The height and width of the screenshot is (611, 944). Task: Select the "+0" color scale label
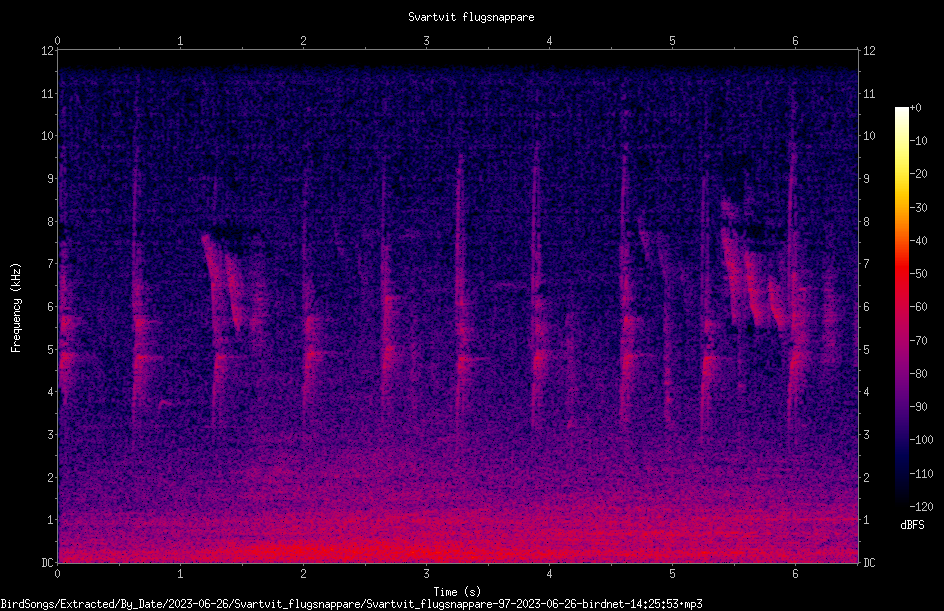click(x=915, y=108)
